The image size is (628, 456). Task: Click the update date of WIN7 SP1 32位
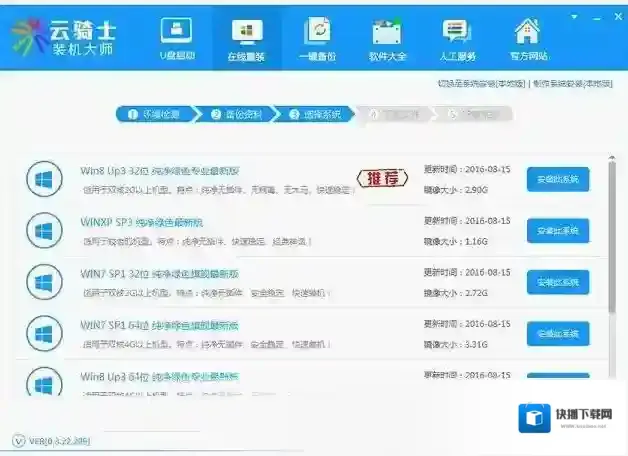coord(467,272)
